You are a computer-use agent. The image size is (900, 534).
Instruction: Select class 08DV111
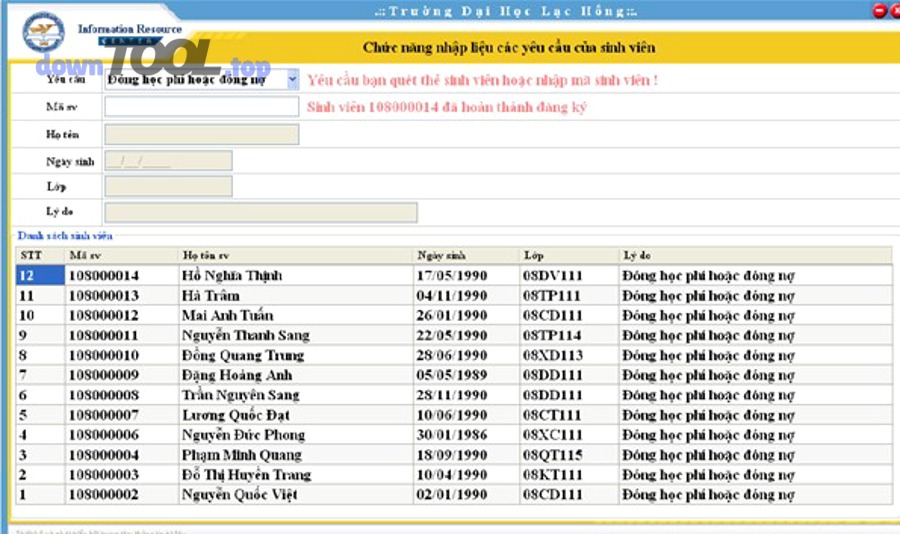click(553, 276)
